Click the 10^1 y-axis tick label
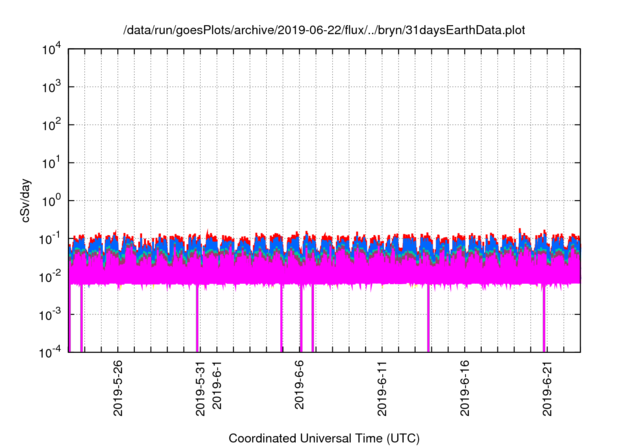 (51, 163)
